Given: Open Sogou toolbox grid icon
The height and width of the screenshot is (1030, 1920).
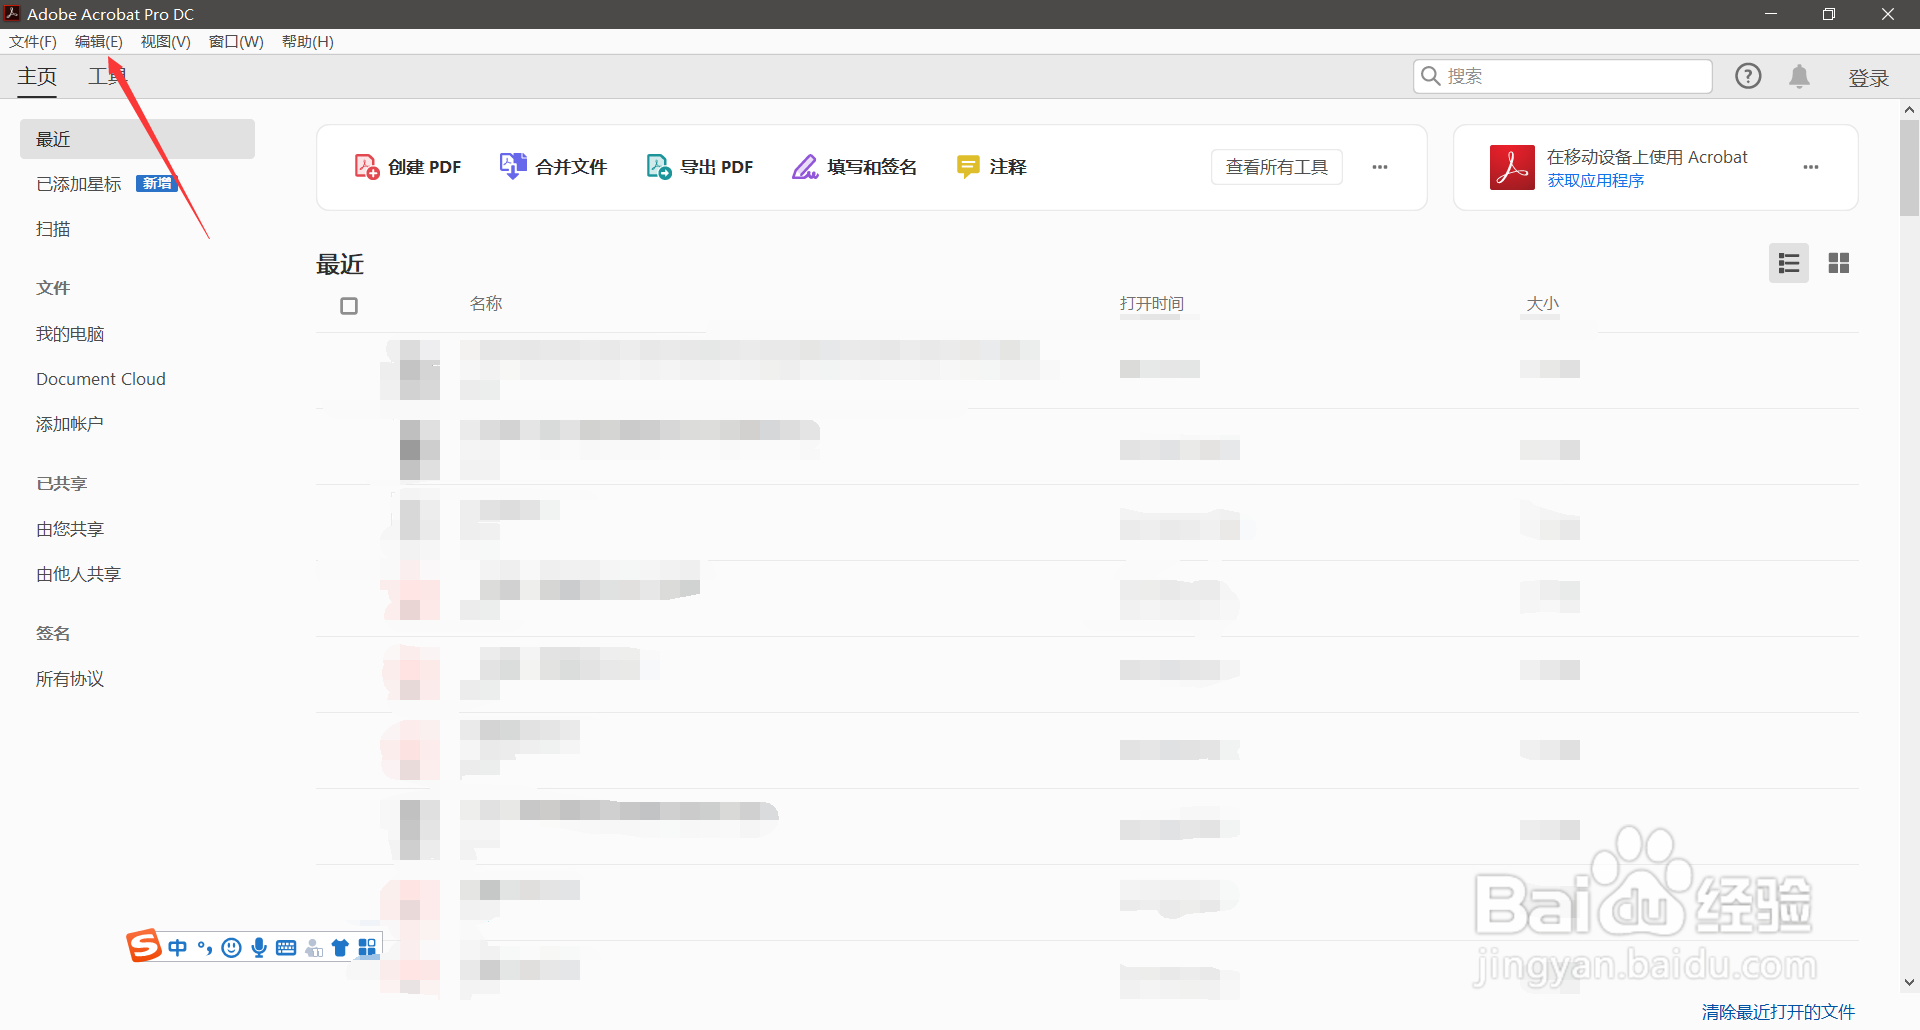Looking at the screenshot, I should pyautogui.click(x=367, y=947).
